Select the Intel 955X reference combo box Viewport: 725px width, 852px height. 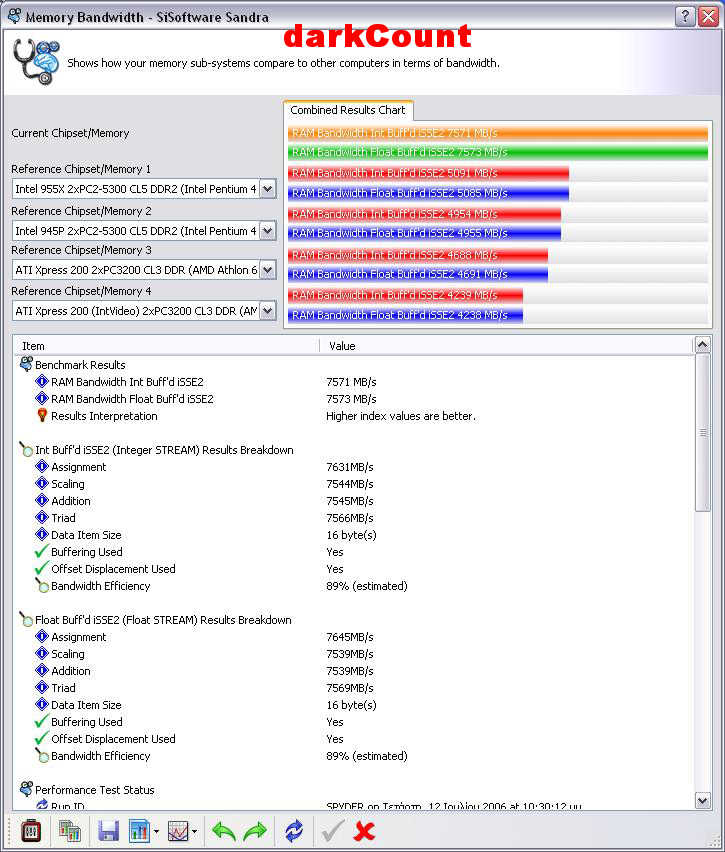[x=144, y=189]
